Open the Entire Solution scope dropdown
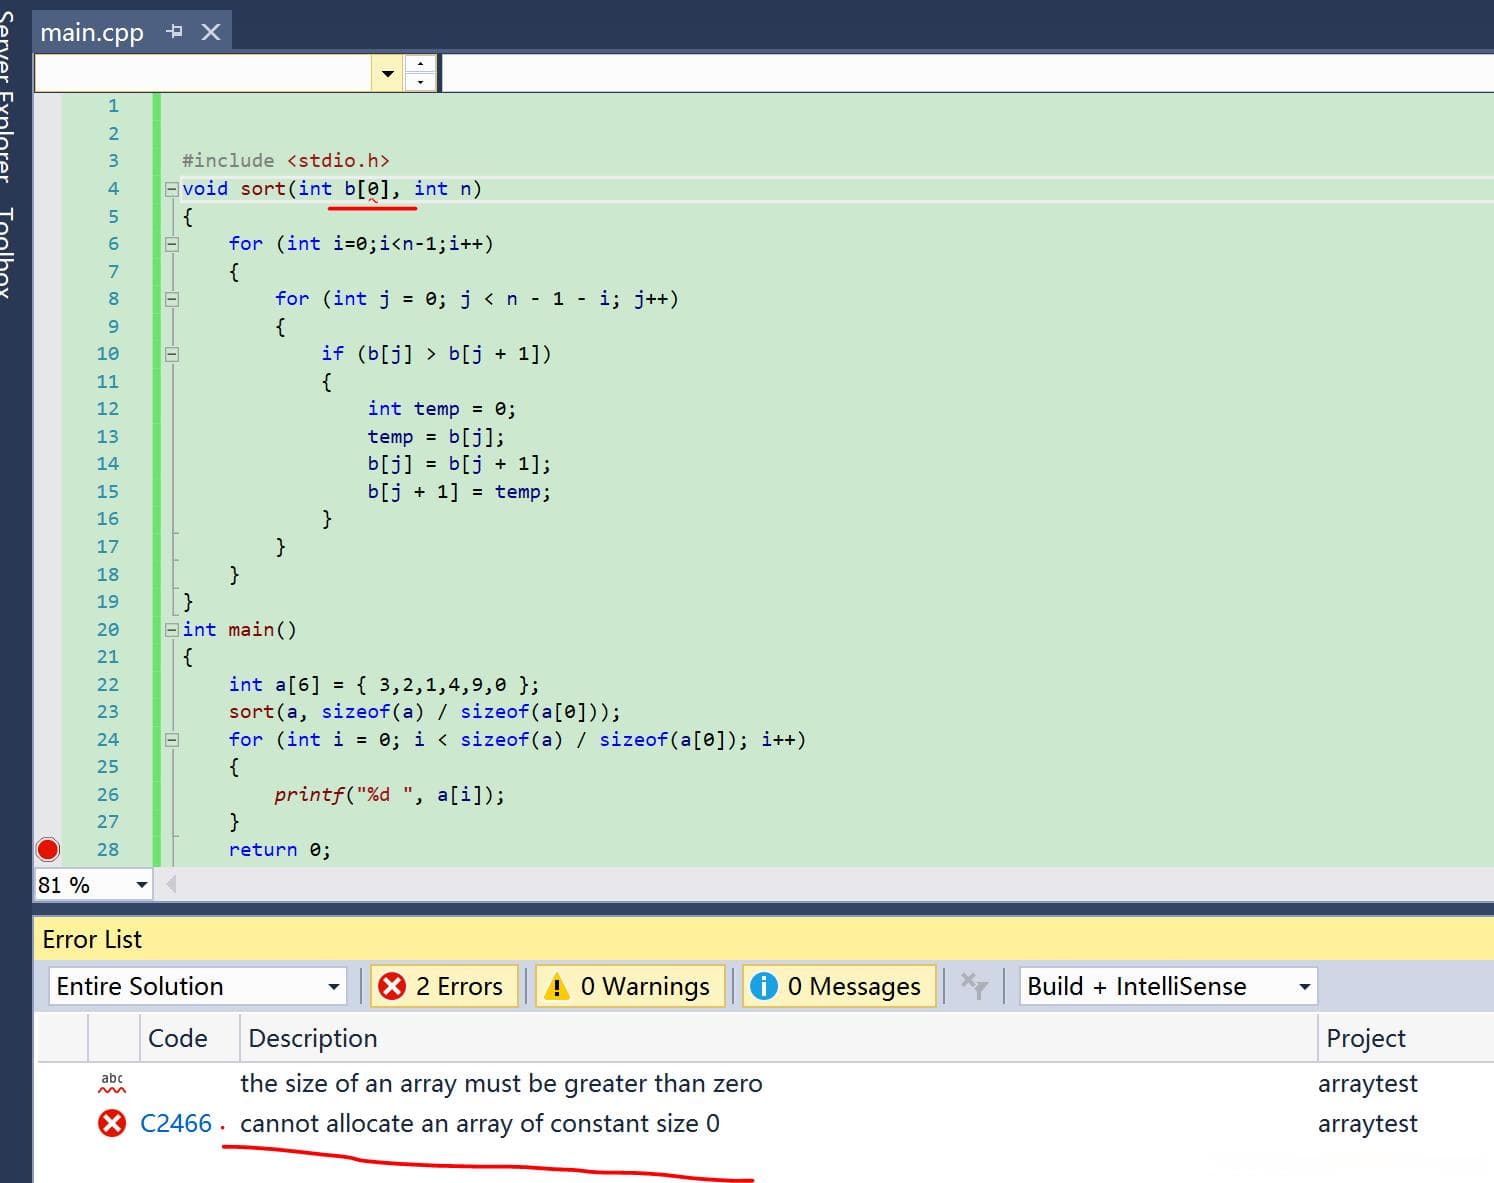Screen dimensions: 1494x1183 click(x=198, y=987)
